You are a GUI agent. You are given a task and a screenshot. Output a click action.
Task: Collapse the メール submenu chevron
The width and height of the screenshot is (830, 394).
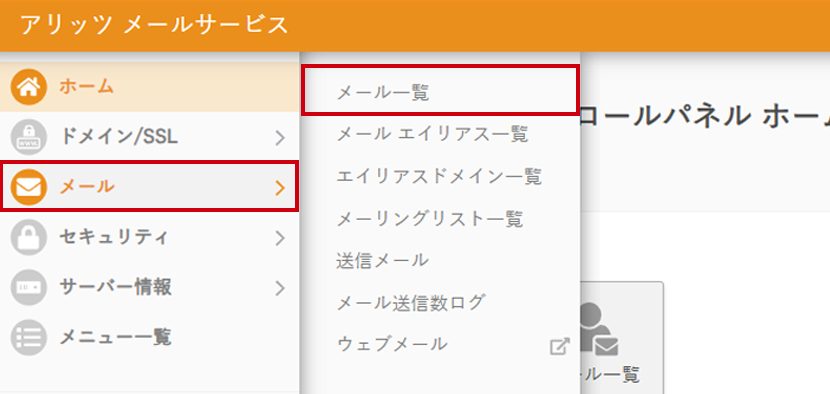point(280,187)
